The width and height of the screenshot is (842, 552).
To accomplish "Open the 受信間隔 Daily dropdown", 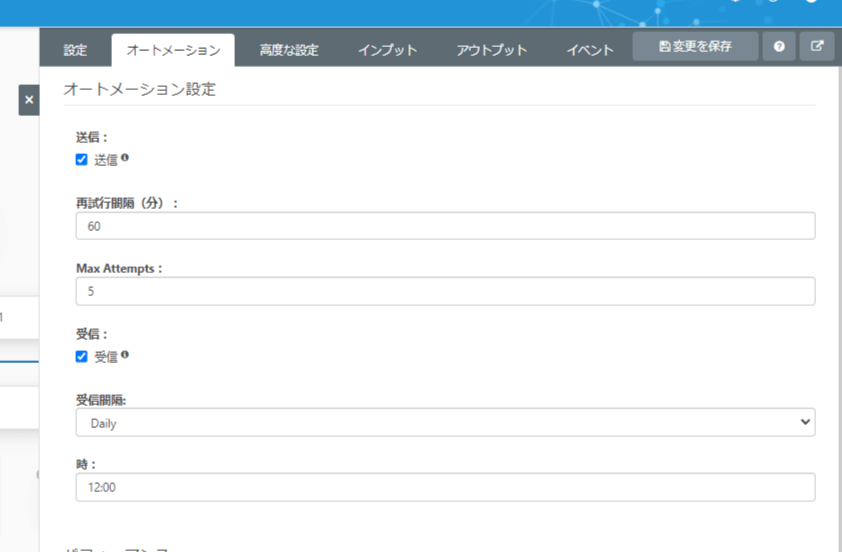I will [x=445, y=423].
